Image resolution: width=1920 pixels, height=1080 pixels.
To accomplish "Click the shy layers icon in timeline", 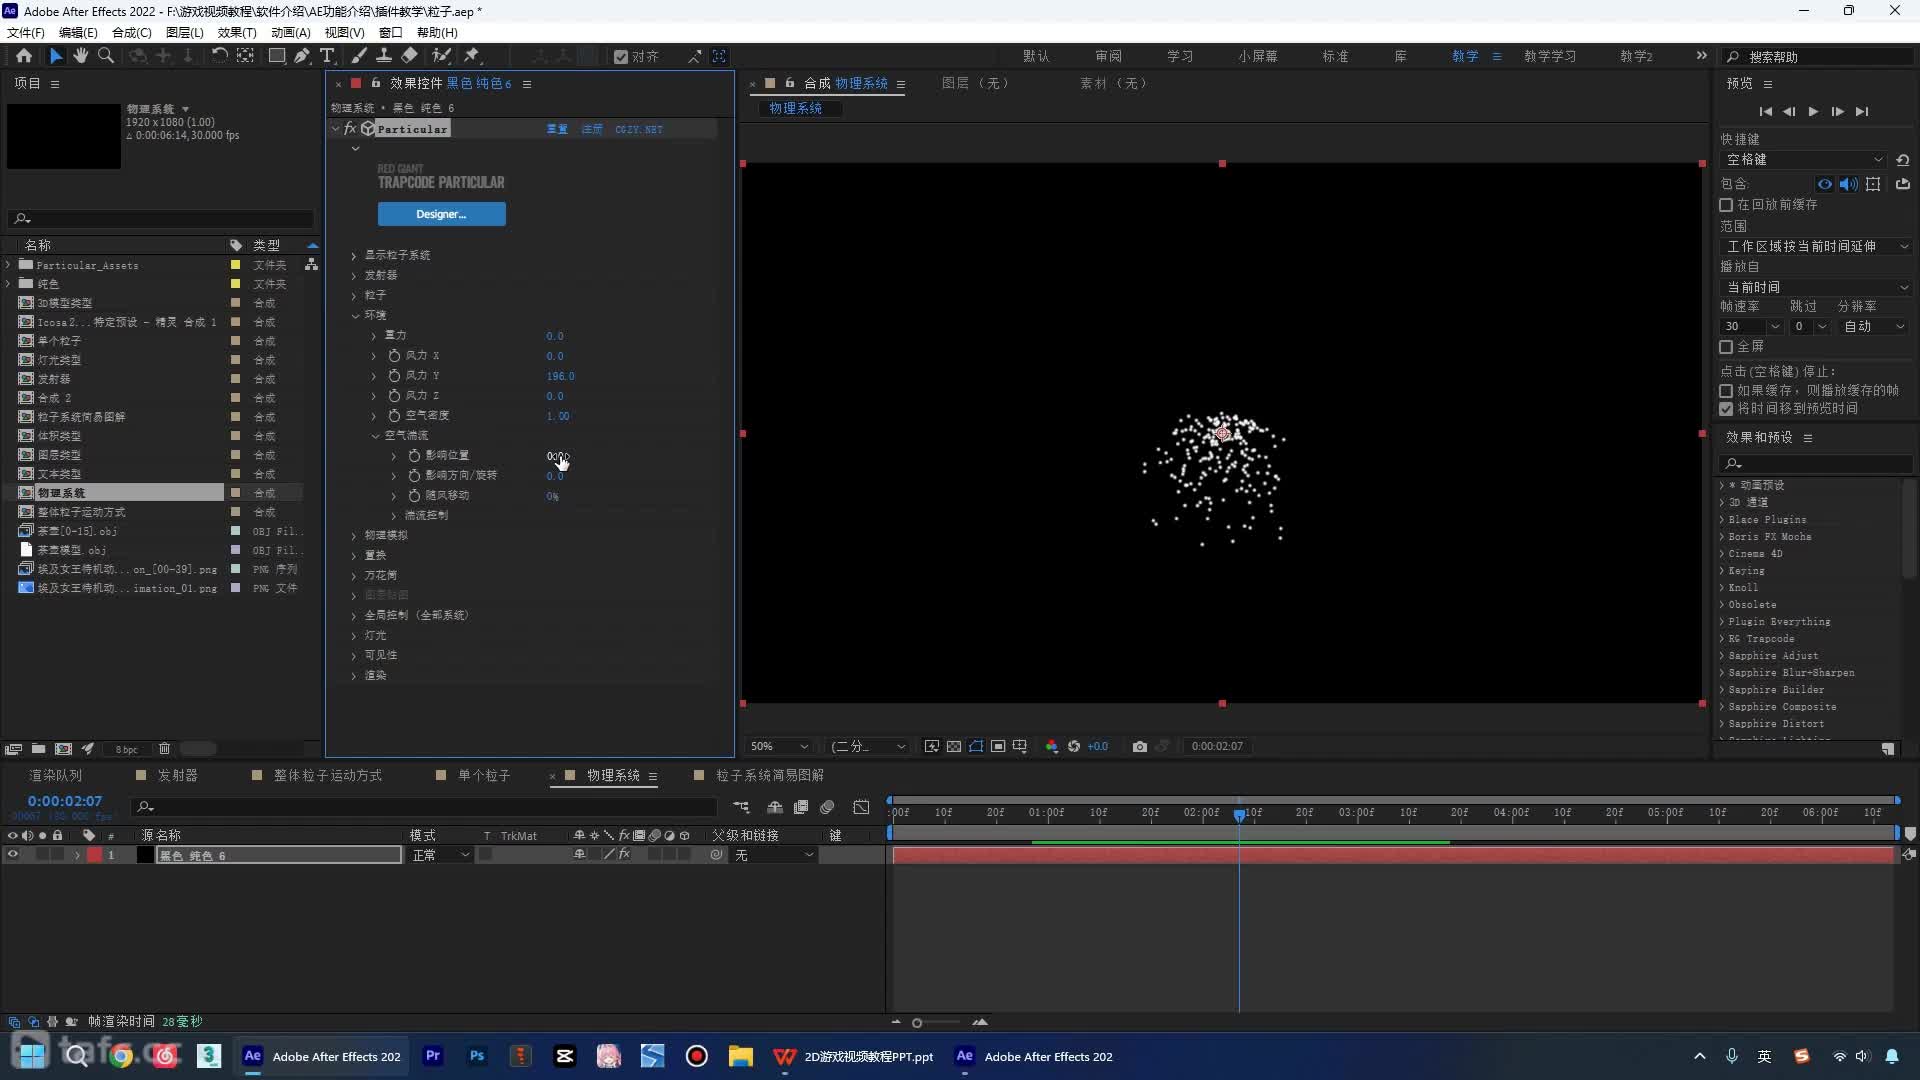I will [775, 807].
